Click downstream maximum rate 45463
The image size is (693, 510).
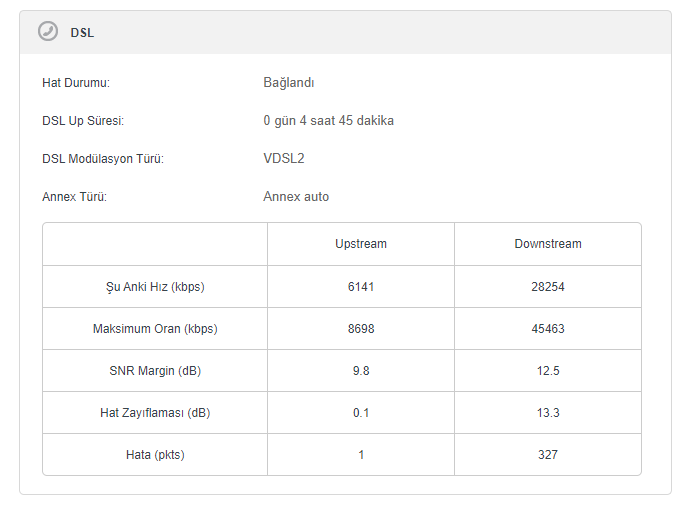pyautogui.click(x=548, y=329)
